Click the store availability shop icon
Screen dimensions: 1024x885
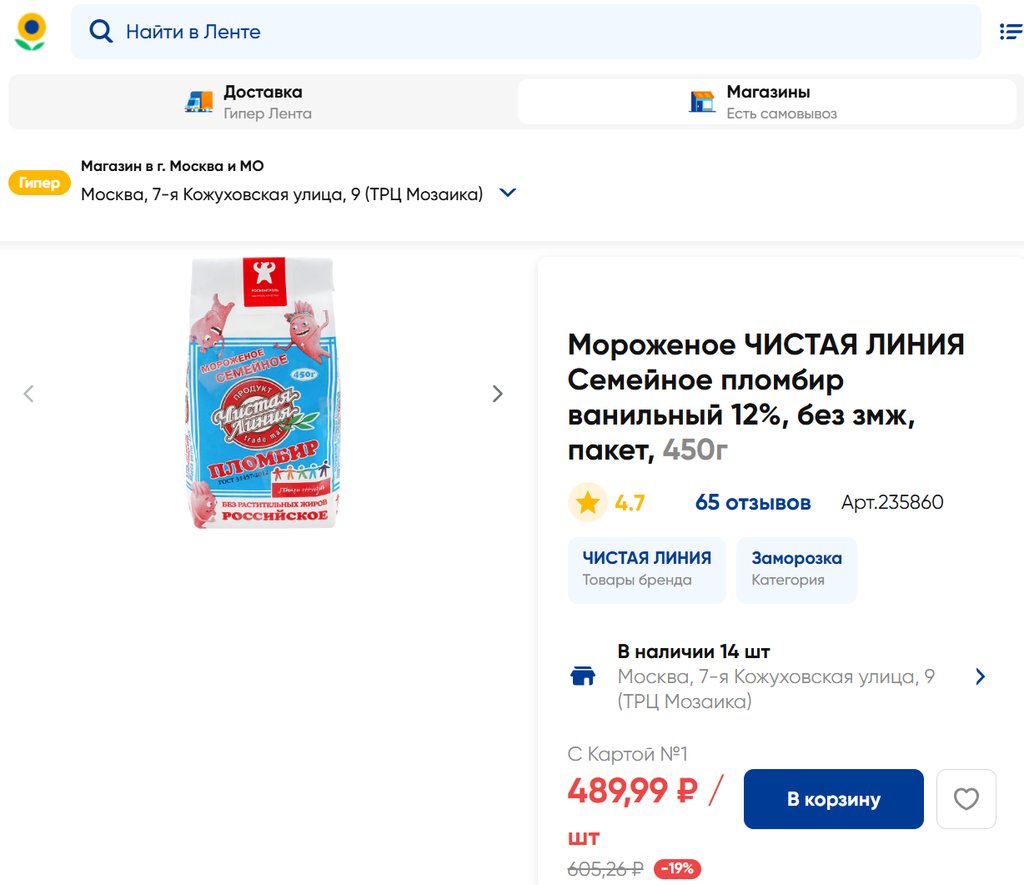pyautogui.click(x=582, y=676)
